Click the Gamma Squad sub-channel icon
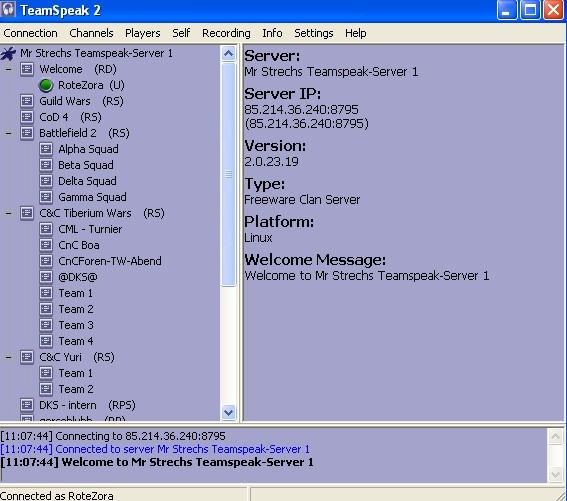 click(46, 197)
